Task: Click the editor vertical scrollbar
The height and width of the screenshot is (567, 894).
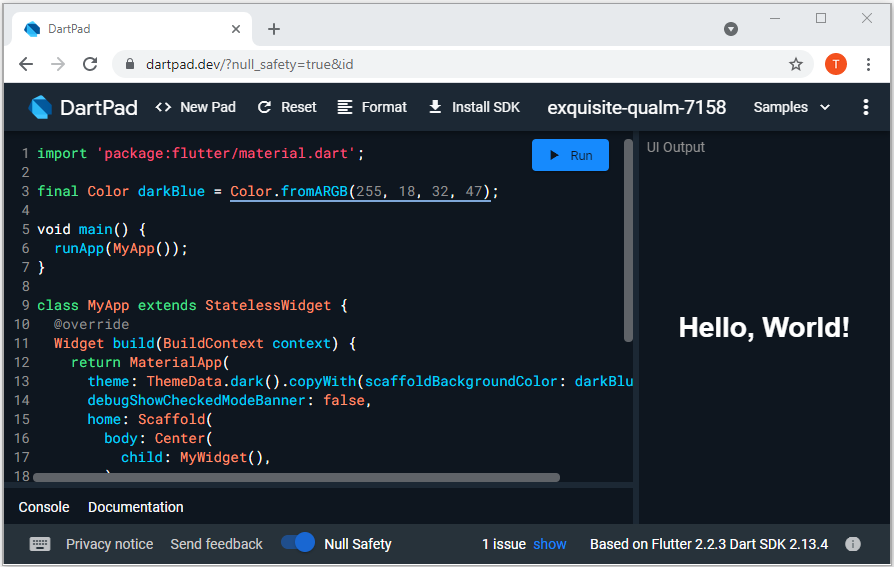Action: pos(628,240)
